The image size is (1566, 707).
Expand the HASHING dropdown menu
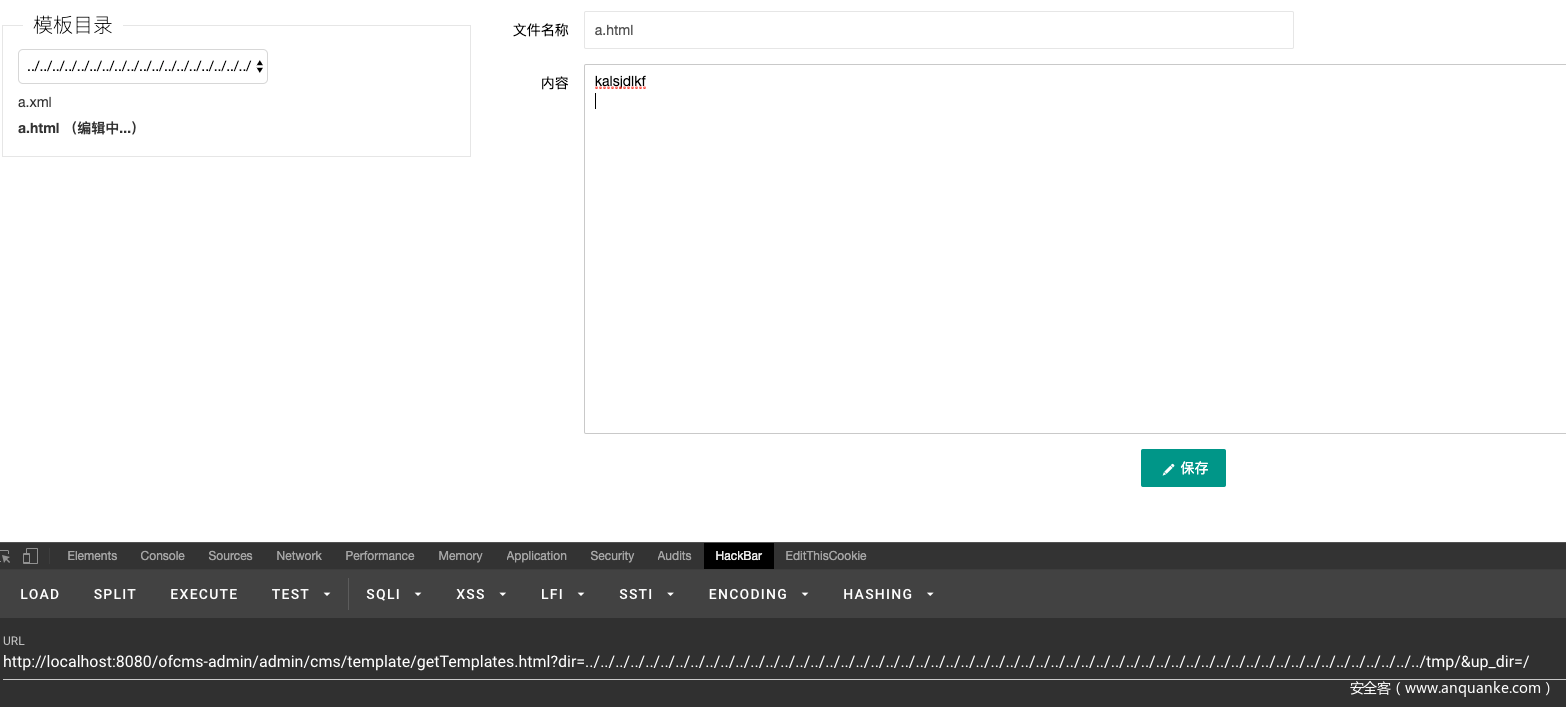[888, 594]
